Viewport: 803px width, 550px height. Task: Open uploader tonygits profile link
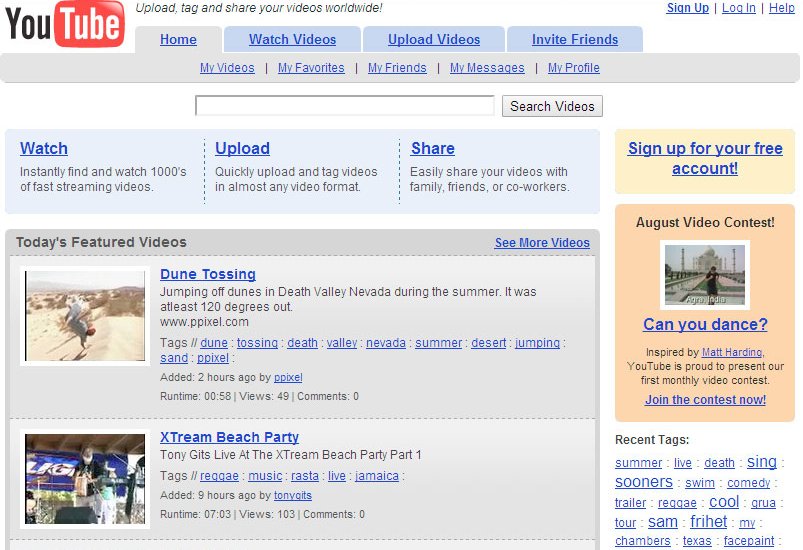click(292, 495)
